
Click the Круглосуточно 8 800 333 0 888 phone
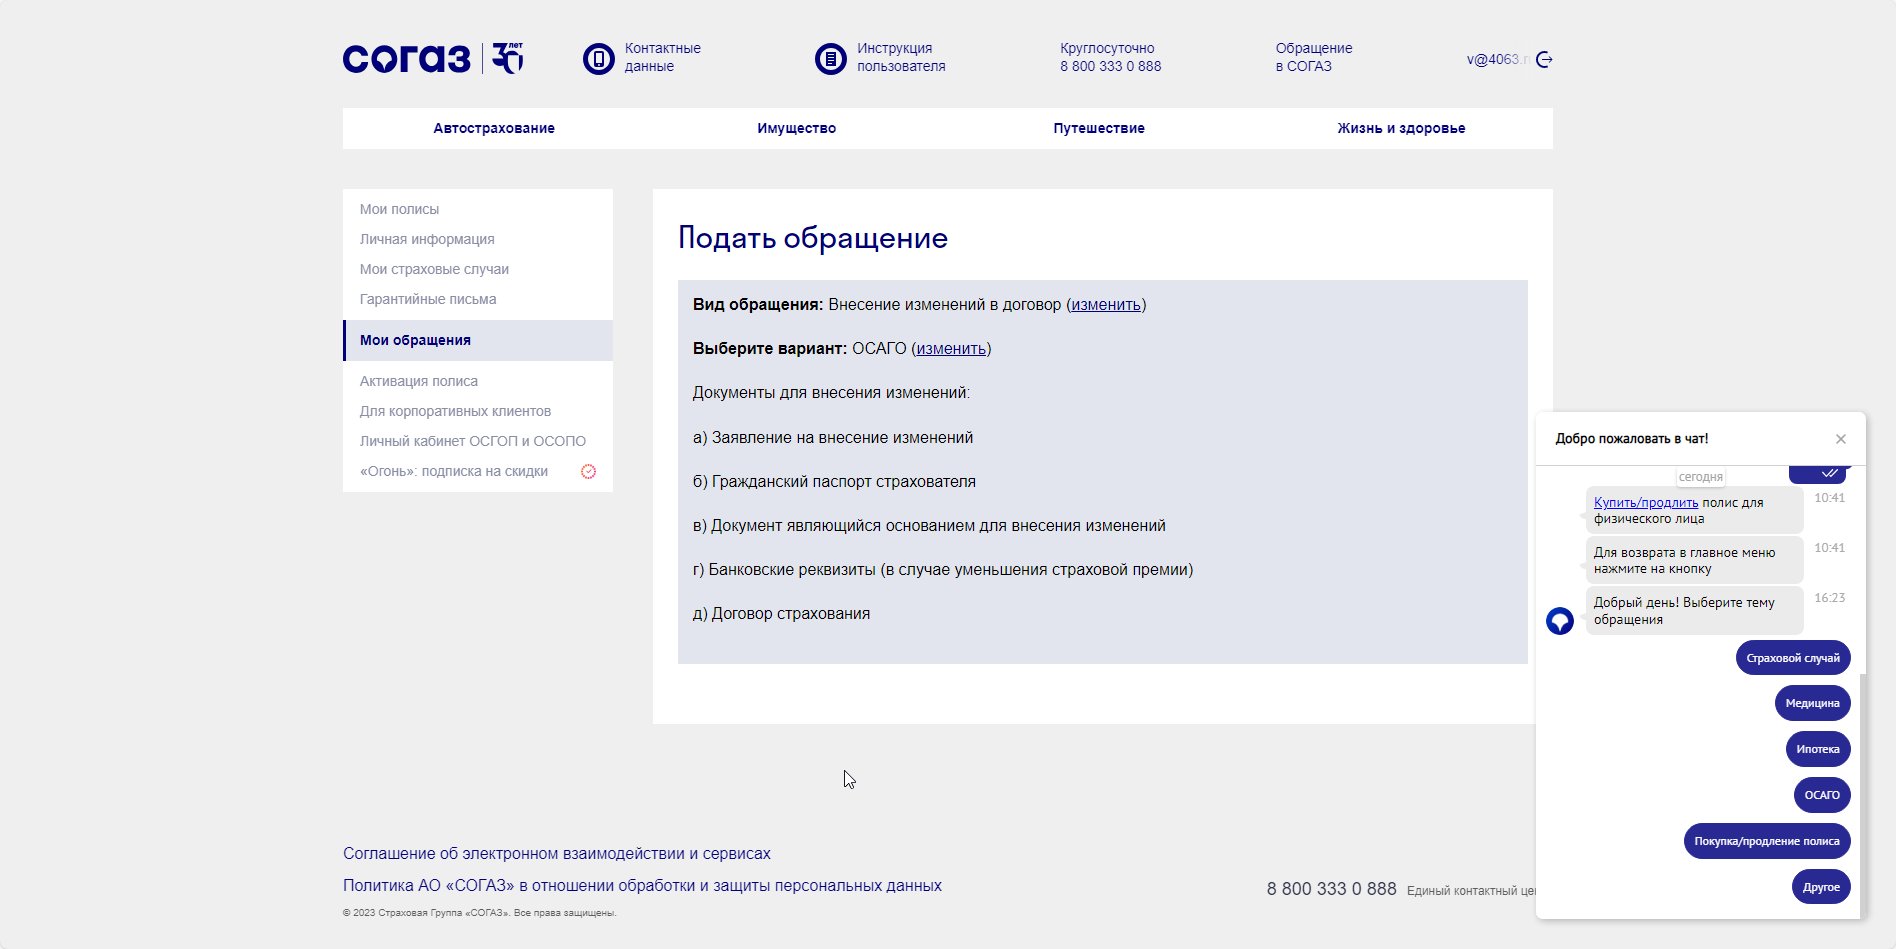1110,57
